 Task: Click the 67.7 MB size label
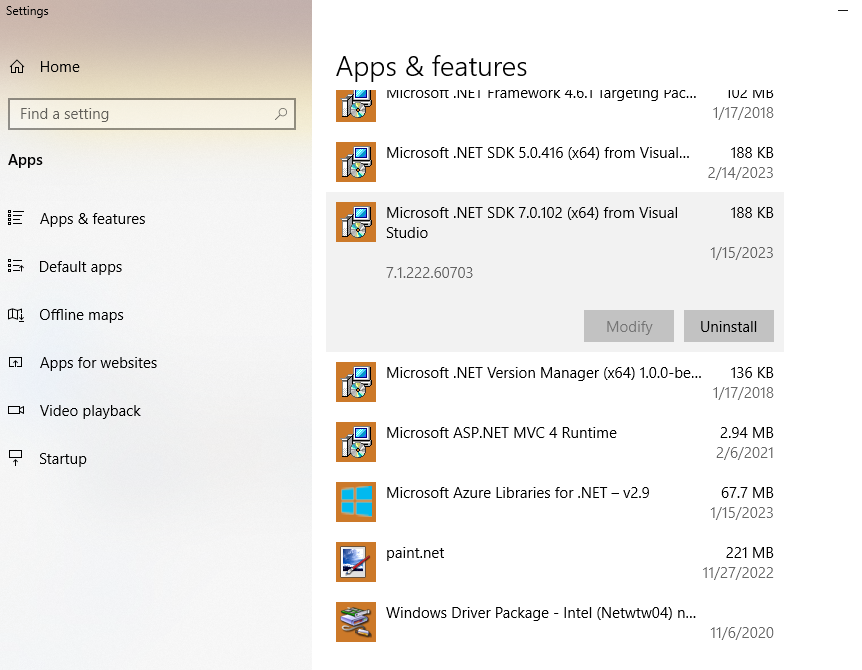click(747, 493)
